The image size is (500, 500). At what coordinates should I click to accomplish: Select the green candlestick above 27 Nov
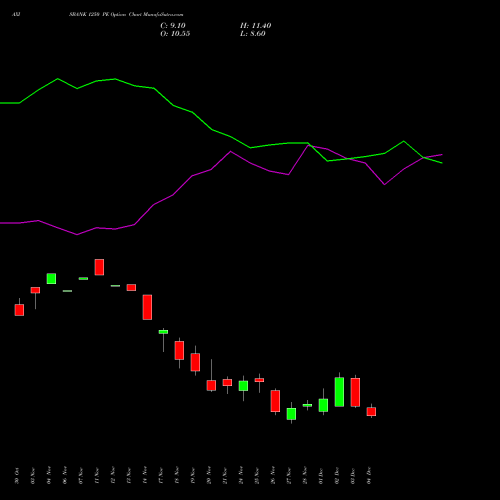click(291, 414)
